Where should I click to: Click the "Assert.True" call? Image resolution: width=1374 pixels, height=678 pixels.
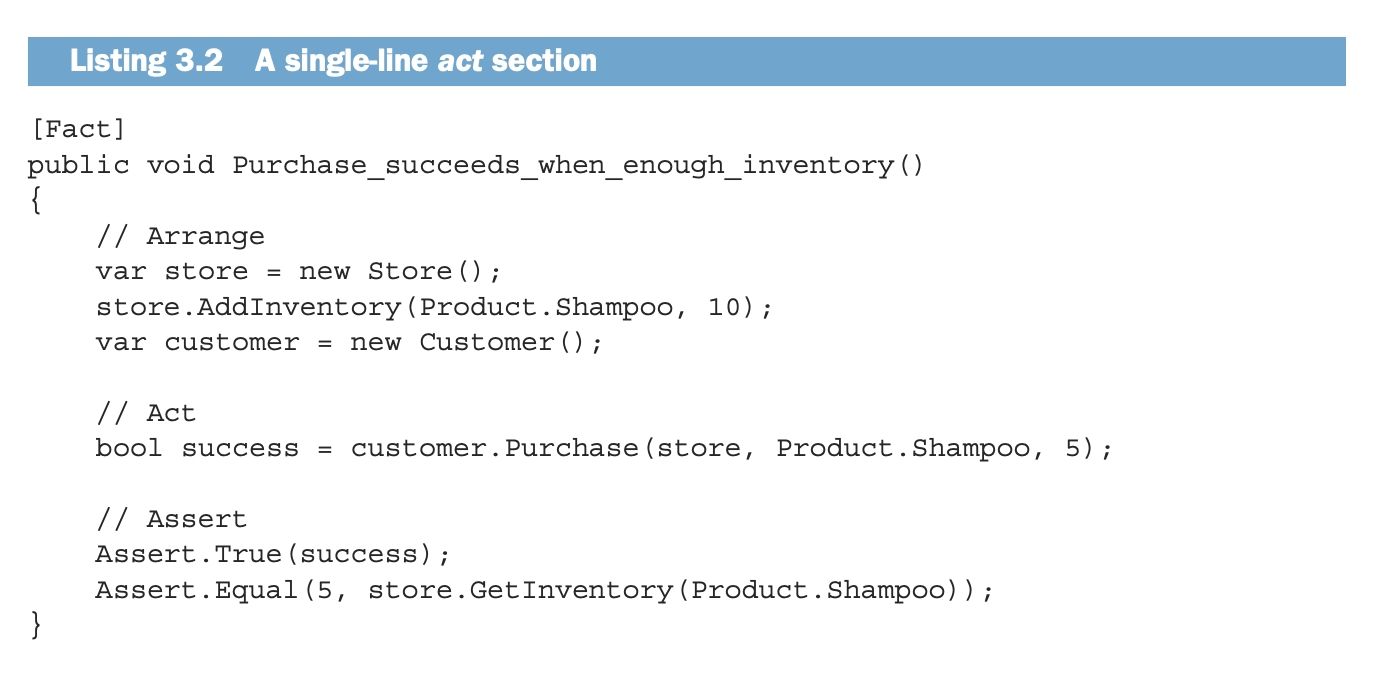pos(188,554)
